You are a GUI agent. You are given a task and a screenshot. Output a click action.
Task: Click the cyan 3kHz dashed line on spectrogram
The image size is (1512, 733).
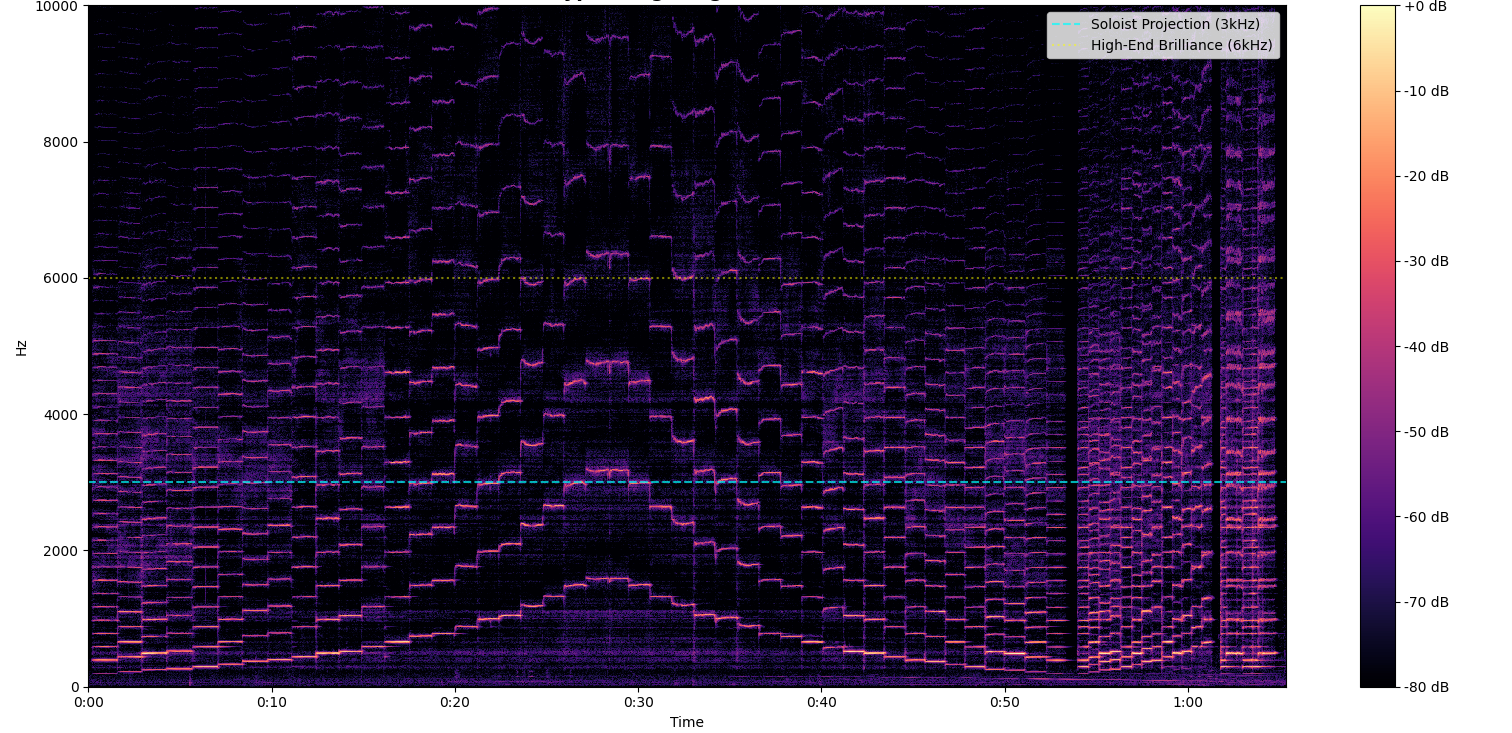point(700,482)
